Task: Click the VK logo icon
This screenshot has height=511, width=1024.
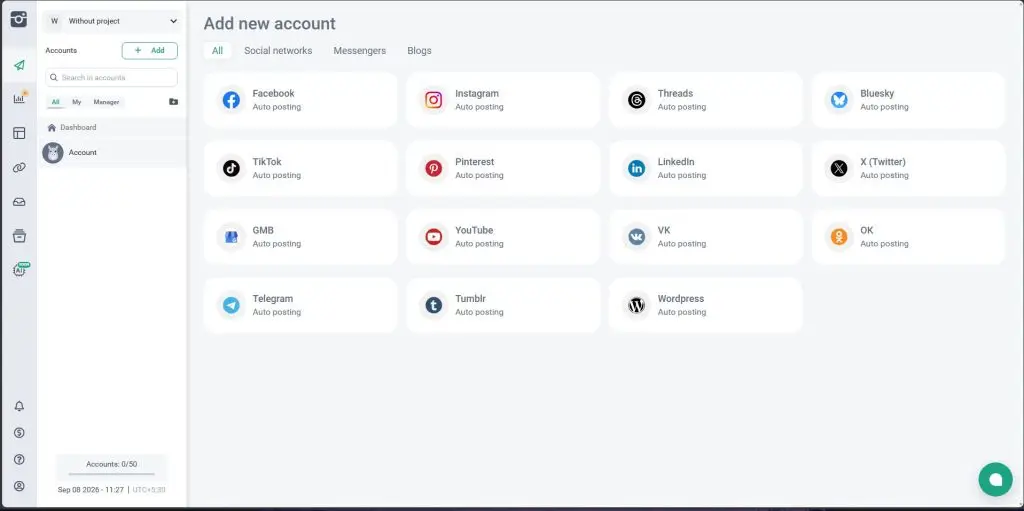Action: (x=636, y=237)
